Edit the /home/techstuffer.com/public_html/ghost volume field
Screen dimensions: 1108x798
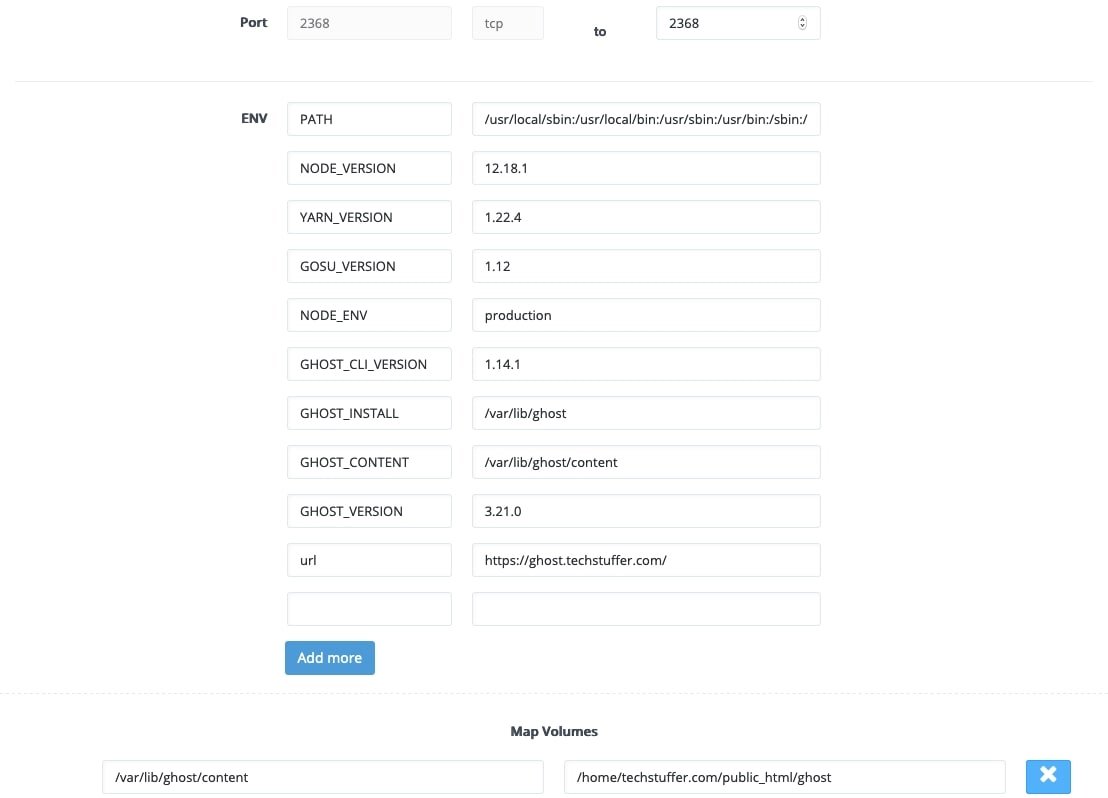point(784,777)
